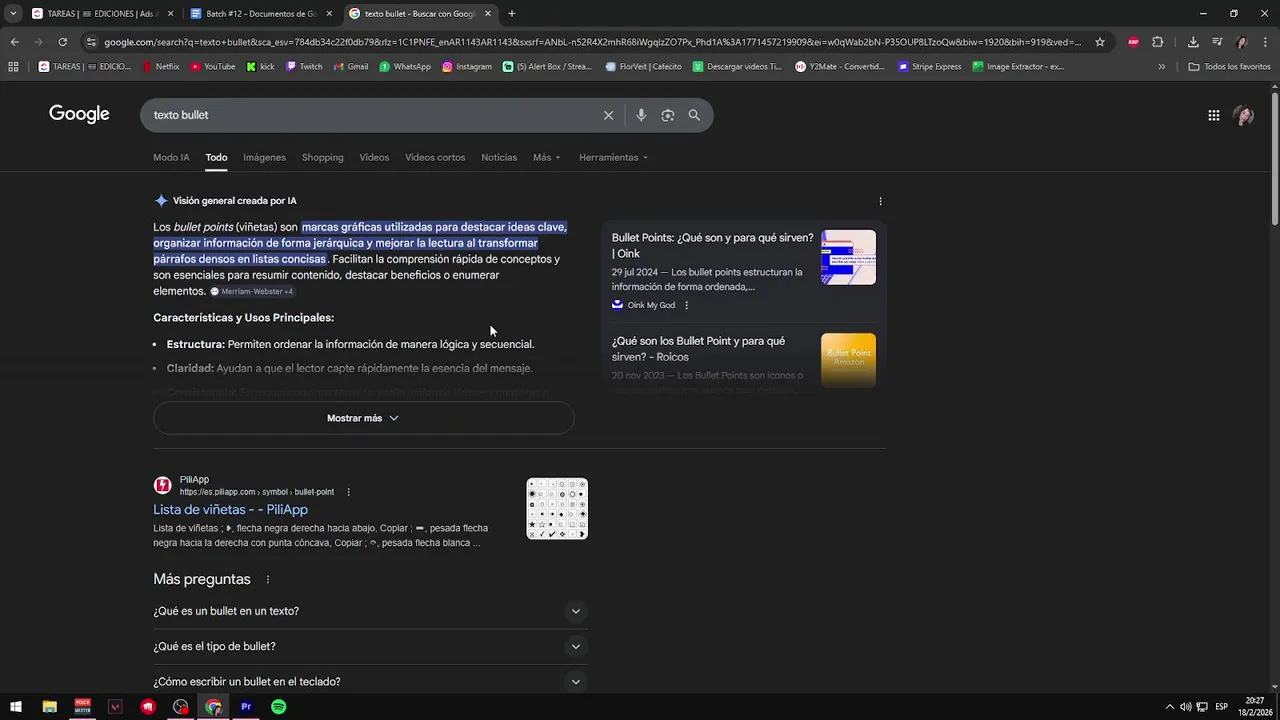Open File Explorer from the taskbar
The image size is (1280, 720).
coord(49,707)
